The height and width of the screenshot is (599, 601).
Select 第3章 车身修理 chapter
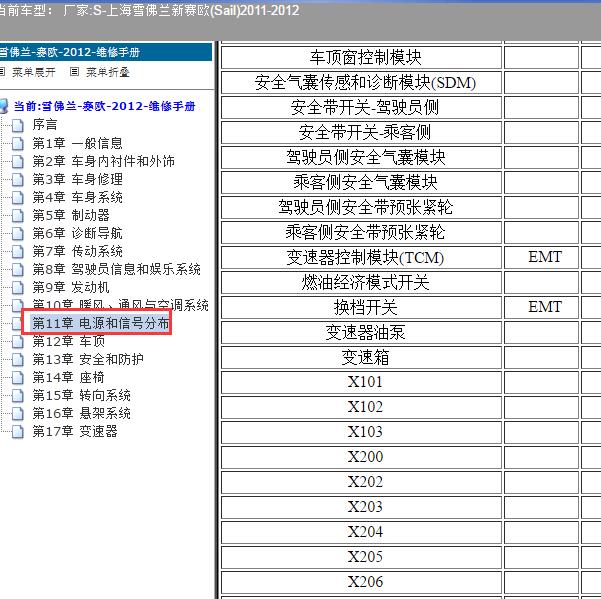77,179
